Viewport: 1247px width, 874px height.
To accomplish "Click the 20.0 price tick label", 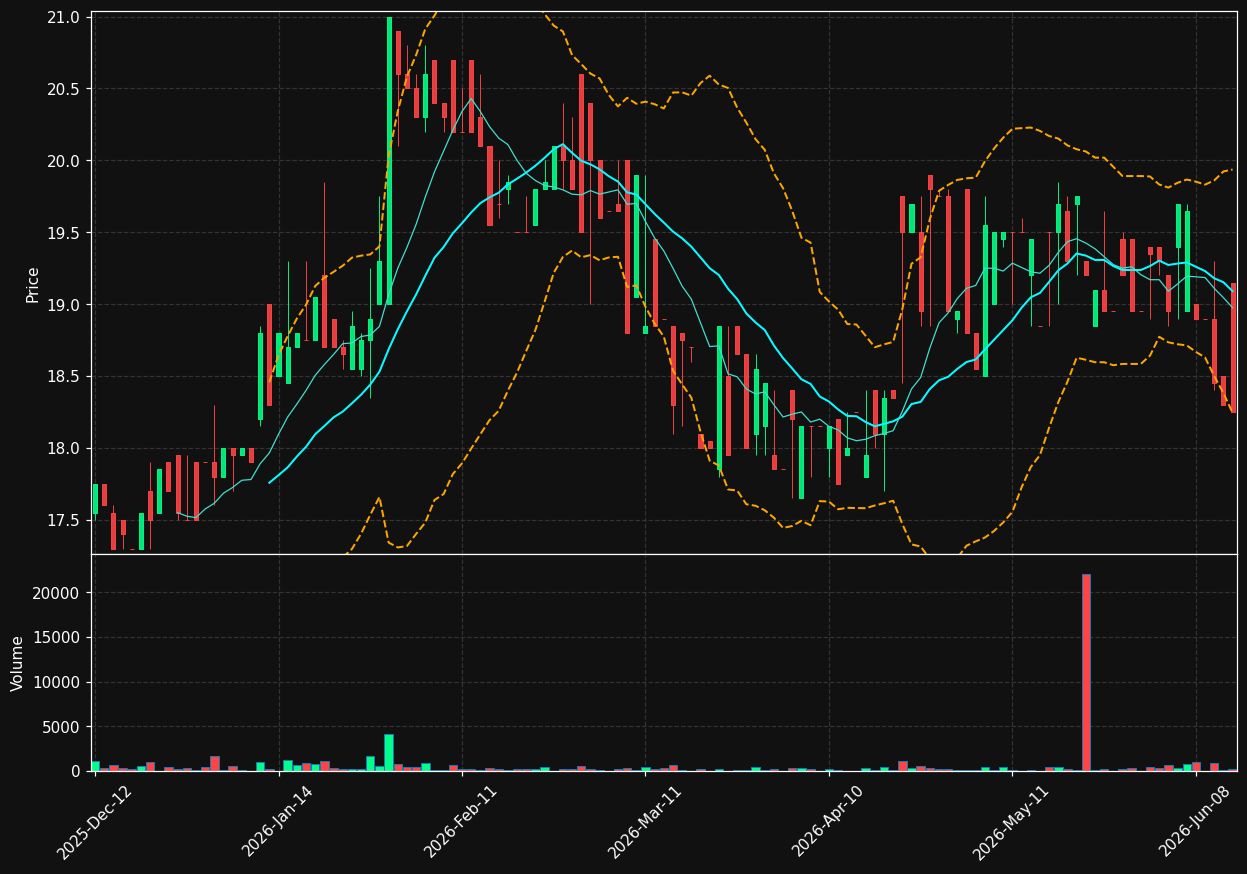I will [x=64, y=161].
